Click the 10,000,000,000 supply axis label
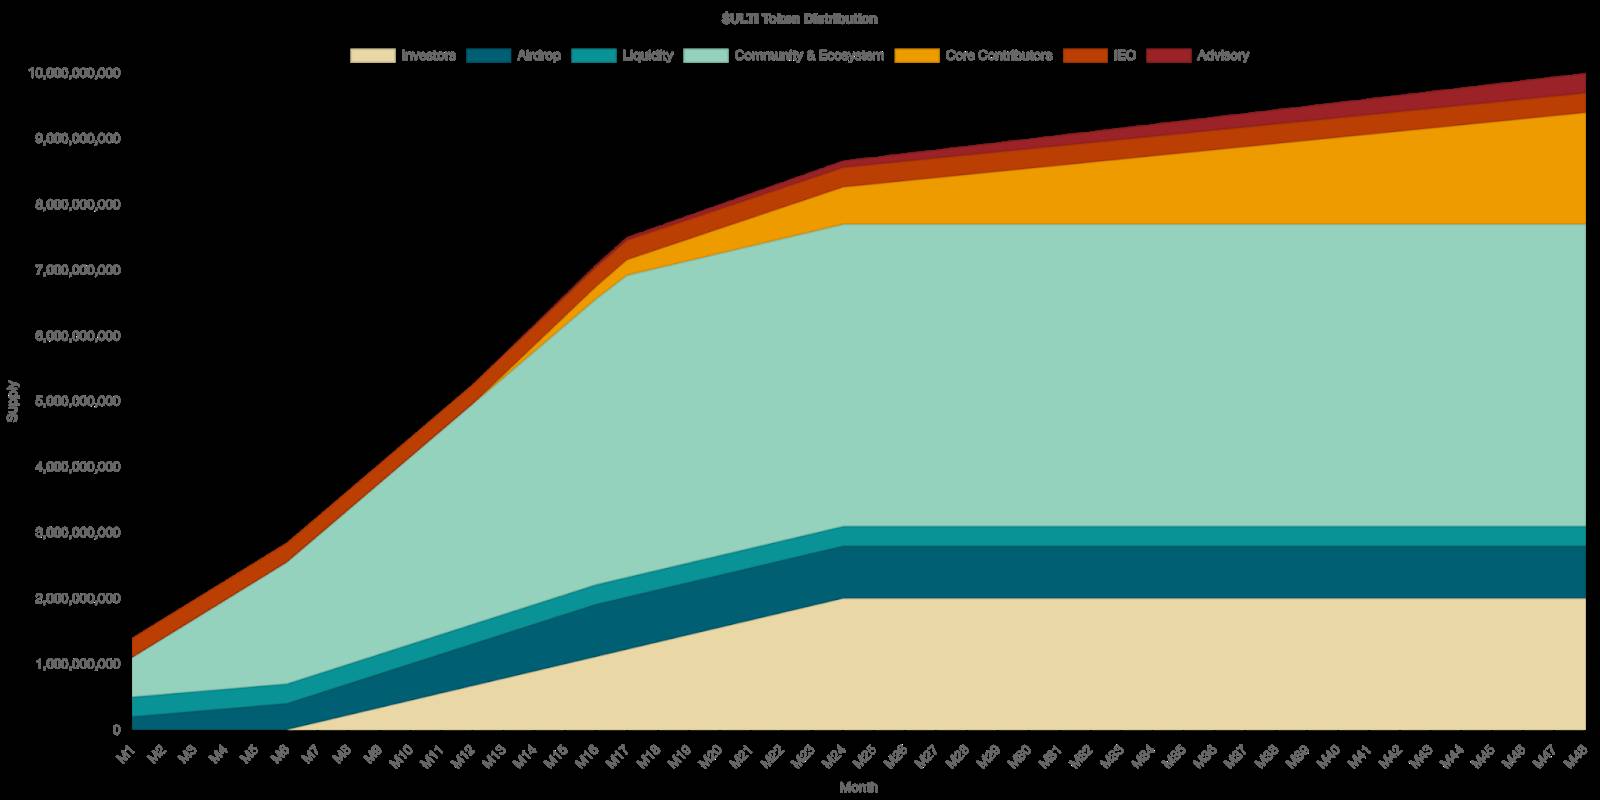Viewport: 1600px width, 800px height. pyautogui.click(x=75, y=74)
